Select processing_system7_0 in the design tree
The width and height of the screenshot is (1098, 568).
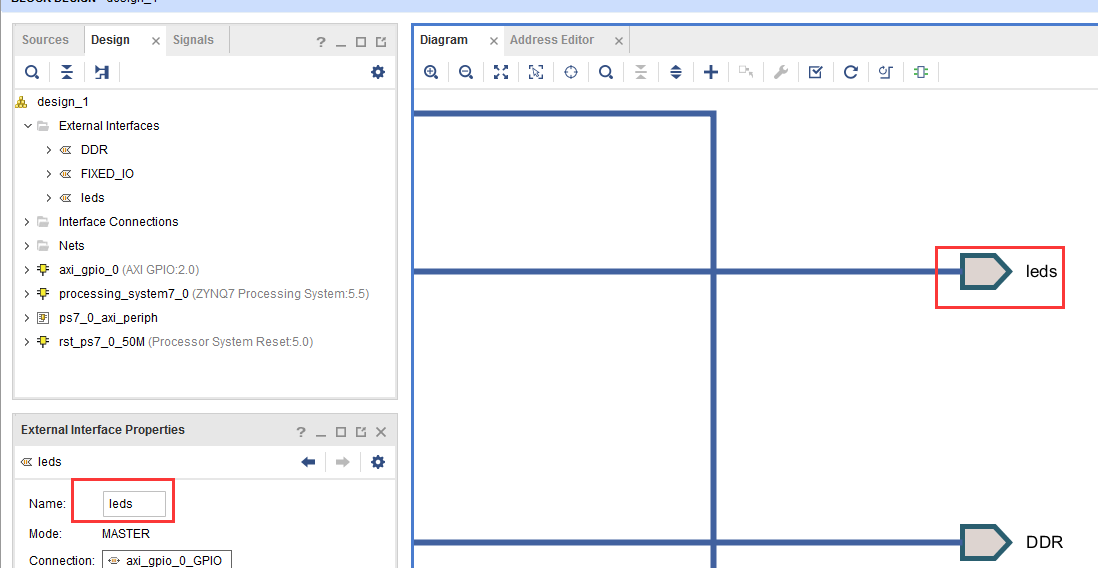[x=123, y=293]
